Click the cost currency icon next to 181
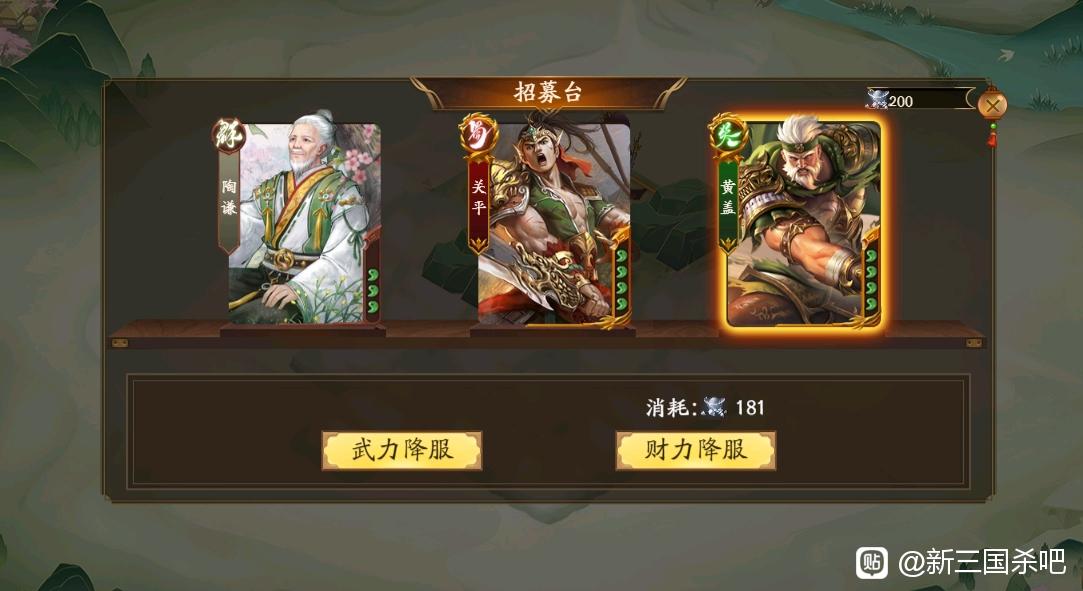This screenshot has height=591, width=1083. click(x=713, y=407)
